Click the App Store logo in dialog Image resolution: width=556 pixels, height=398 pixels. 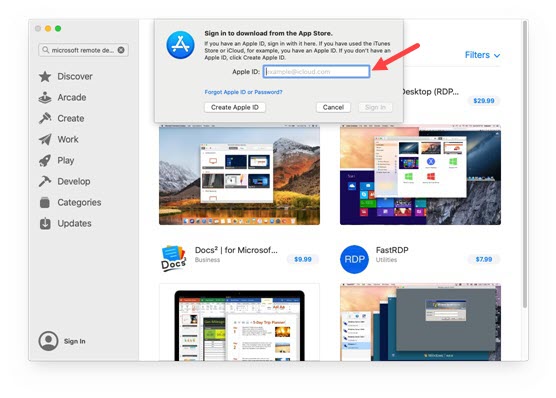[180, 45]
